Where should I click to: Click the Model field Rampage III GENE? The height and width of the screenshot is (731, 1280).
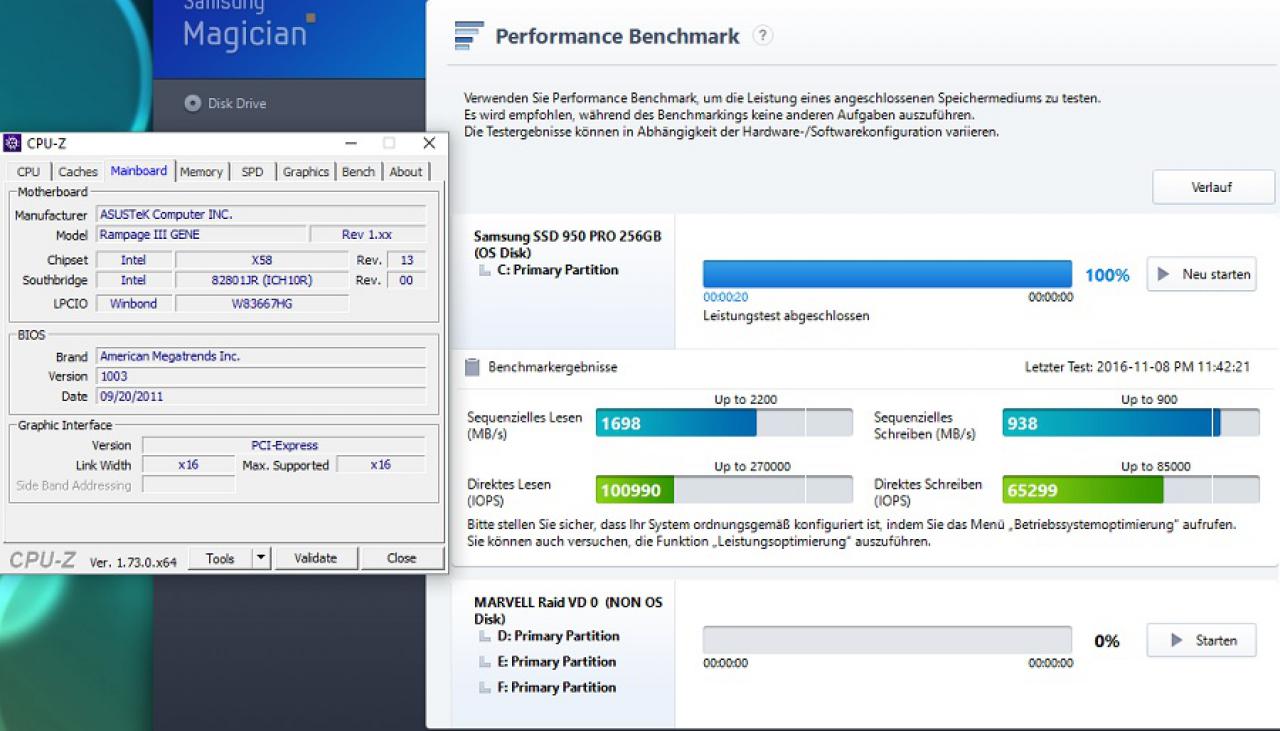click(201, 235)
